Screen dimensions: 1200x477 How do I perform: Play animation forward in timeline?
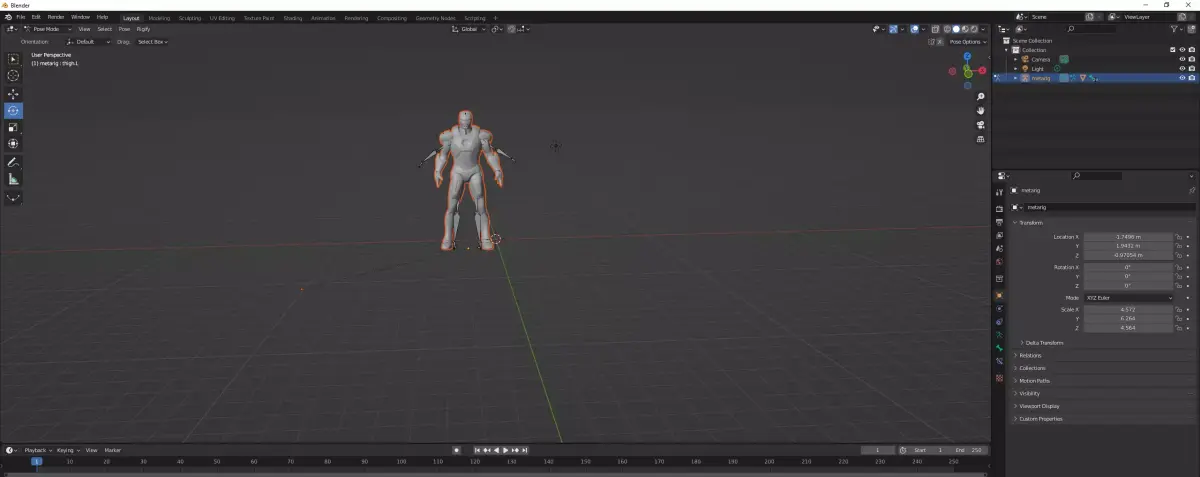506,450
